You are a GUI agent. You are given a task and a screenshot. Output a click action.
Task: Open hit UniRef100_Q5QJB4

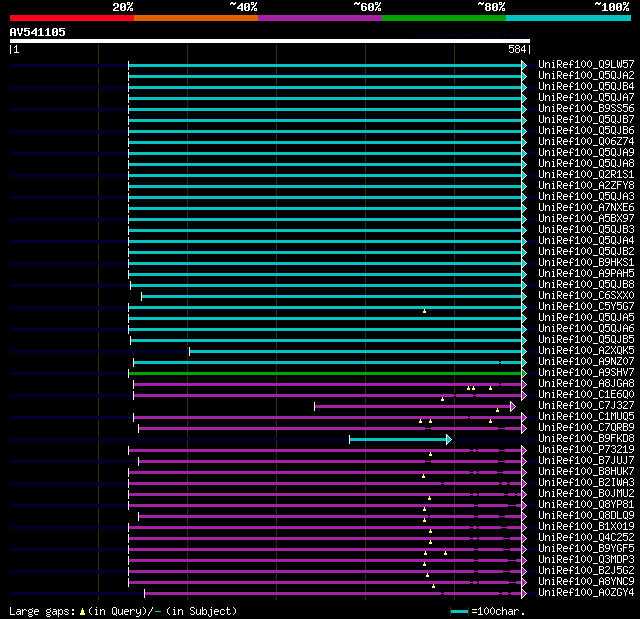[x=586, y=87]
